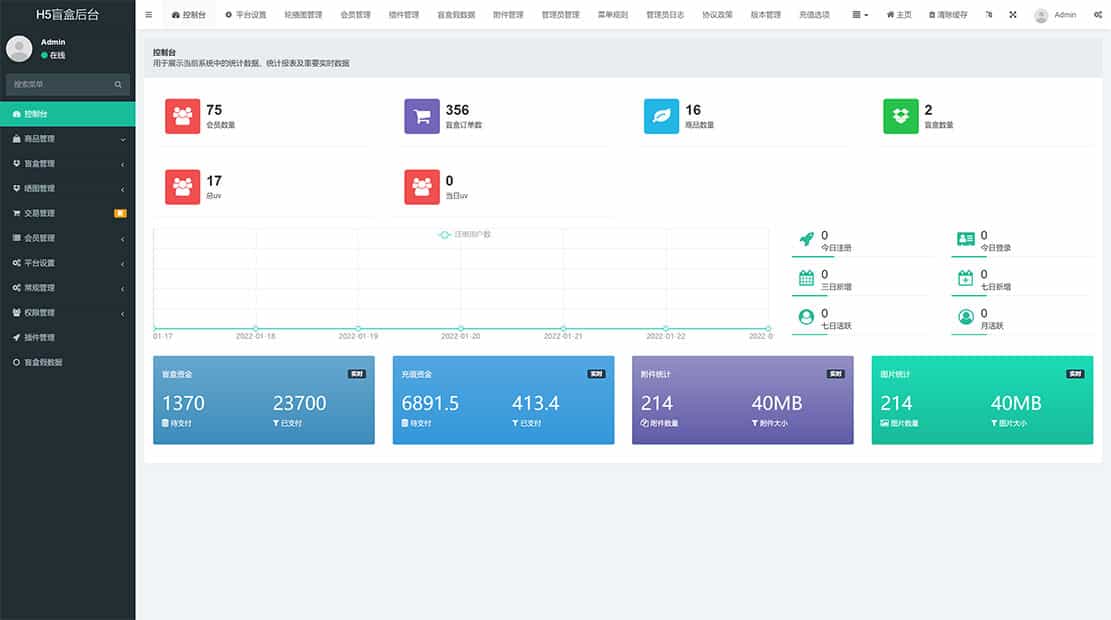Click the 搜索菜单 search input field
The height and width of the screenshot is (620, 1111).
[x=60, y=85]
